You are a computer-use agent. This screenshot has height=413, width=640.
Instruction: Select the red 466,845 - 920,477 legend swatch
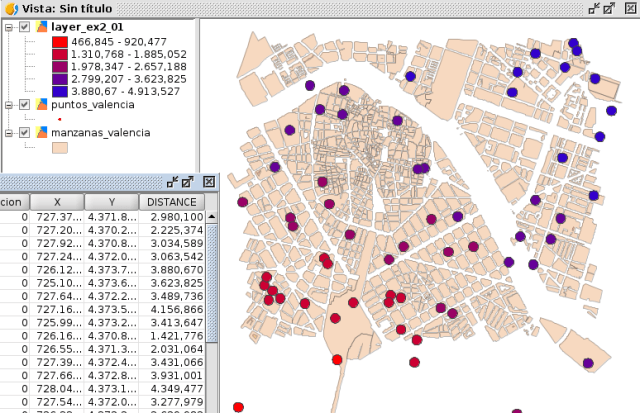pos(59,43)
